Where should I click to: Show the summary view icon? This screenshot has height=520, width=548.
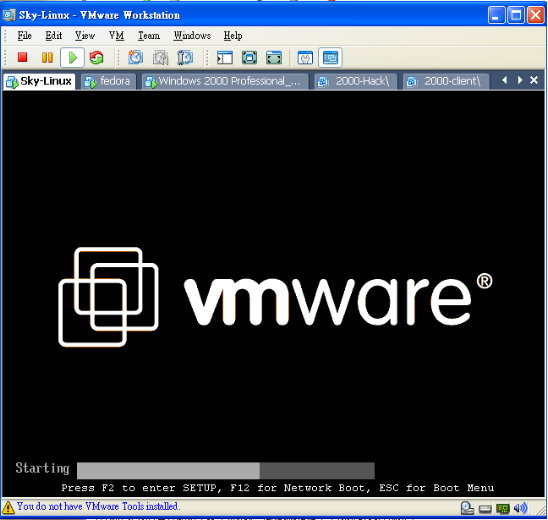305,58
